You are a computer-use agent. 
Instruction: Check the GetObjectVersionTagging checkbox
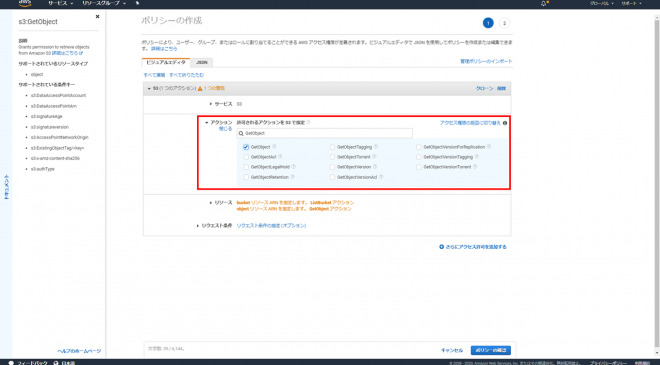(x=419, y=157)
